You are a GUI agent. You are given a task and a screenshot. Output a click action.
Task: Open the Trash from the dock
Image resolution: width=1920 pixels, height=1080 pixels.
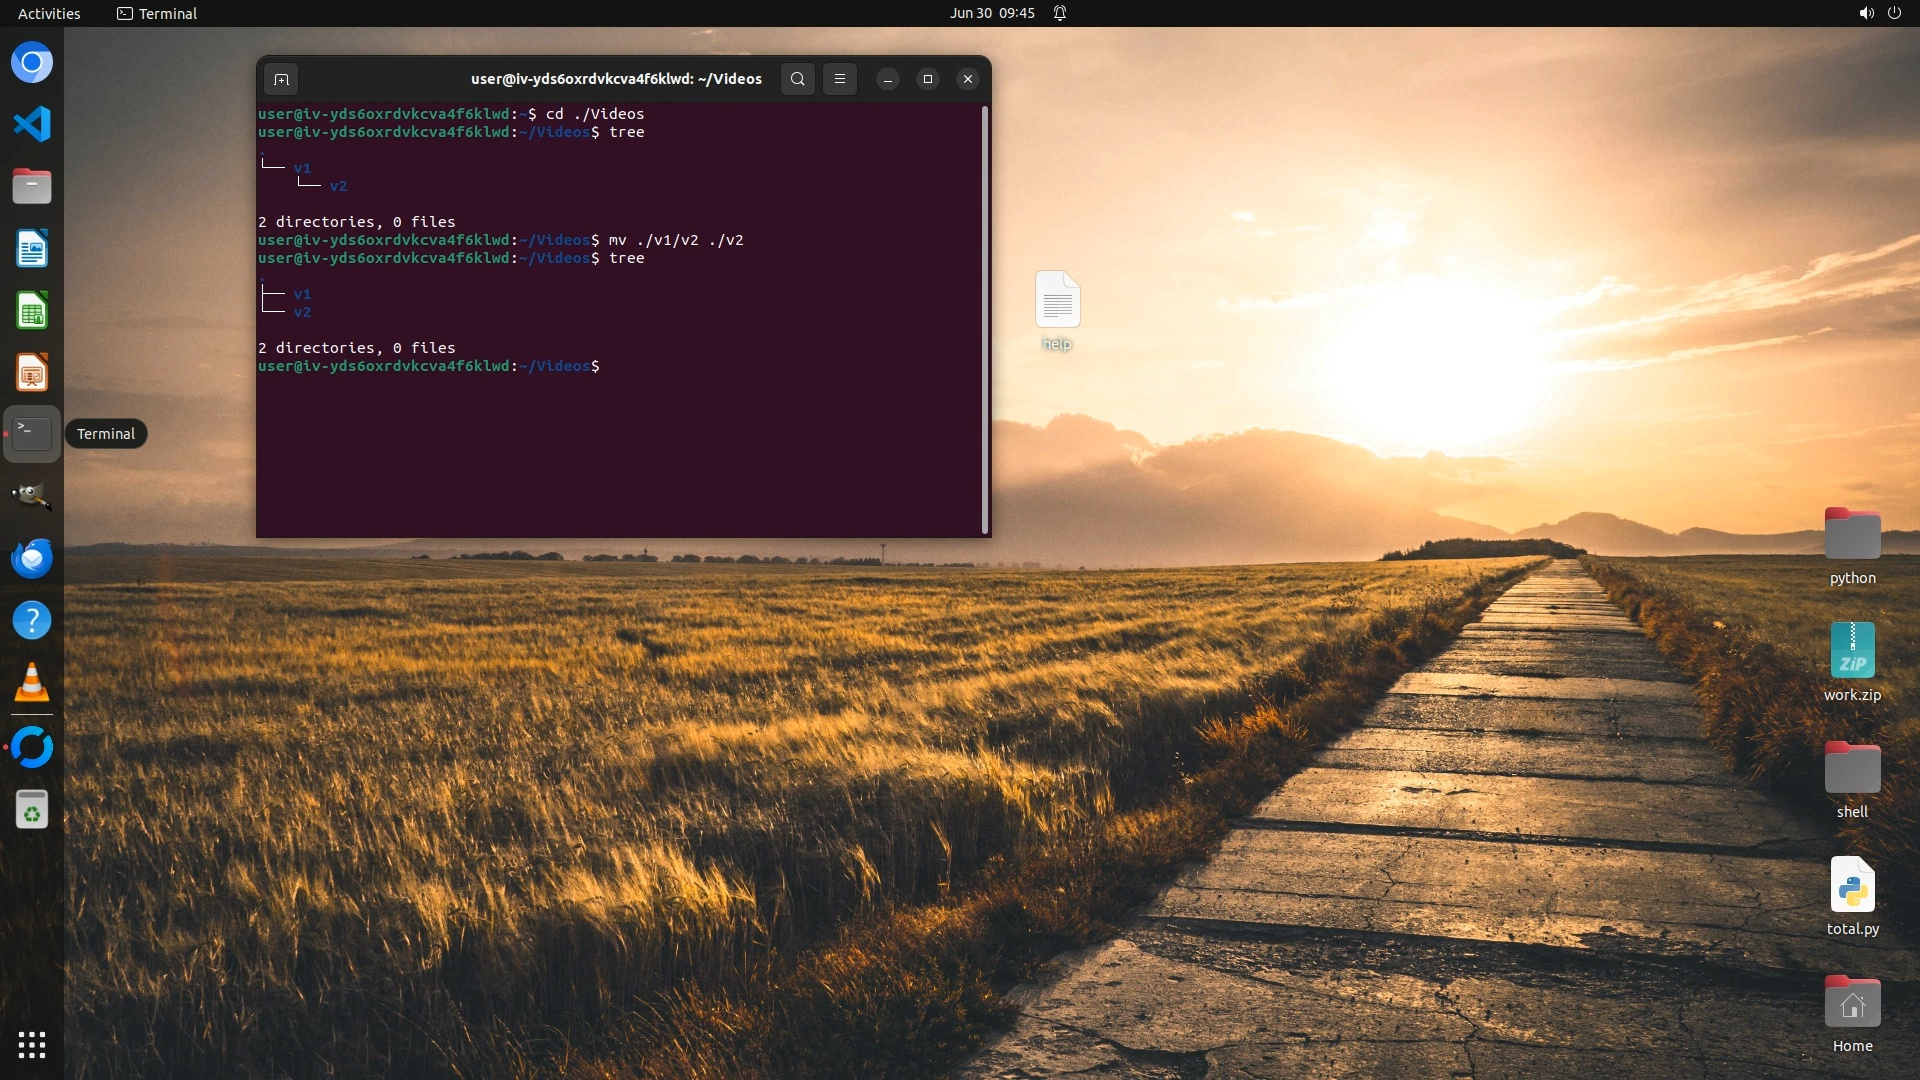point(32,810)
